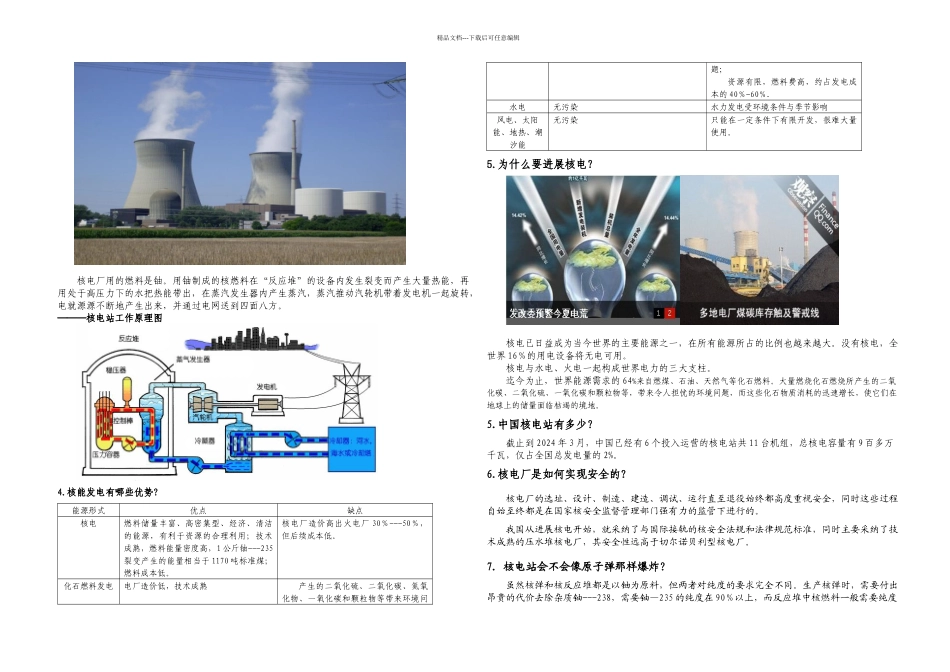Viewport: 950px width, 672px height.
Task: Click the header text 精品文档---下载后可任意编辑
Action: point(478,38)
